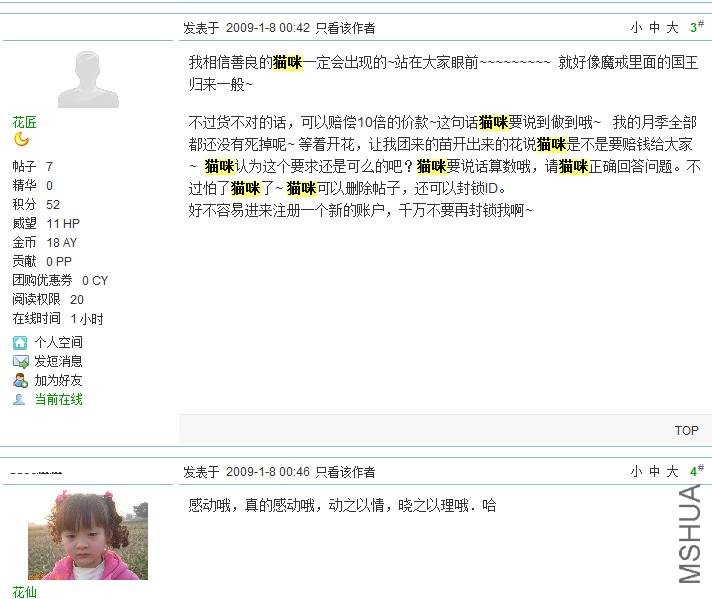Viewport: 712px width, 599px height.
Task: Click 发短消息 text link
Action: pos(59,361)
